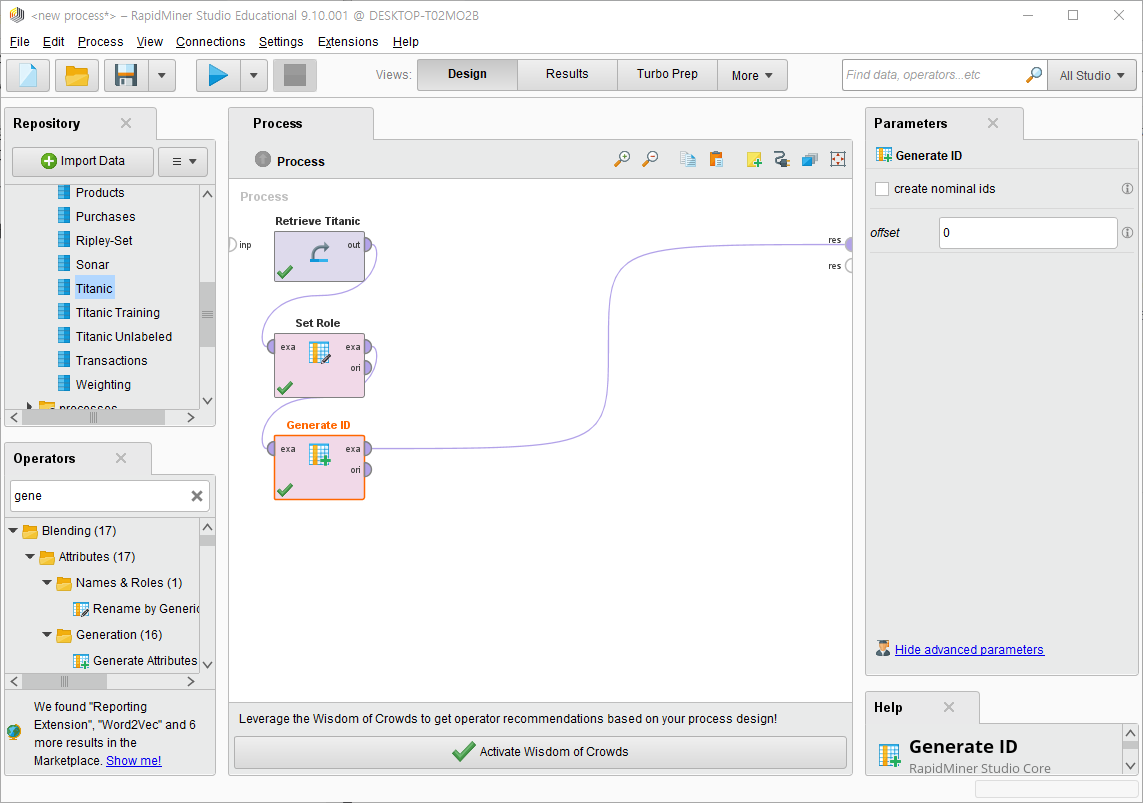The image size is (1143, 803).
Task: Open process using folder toolbar icon
Action: [77, 75]
